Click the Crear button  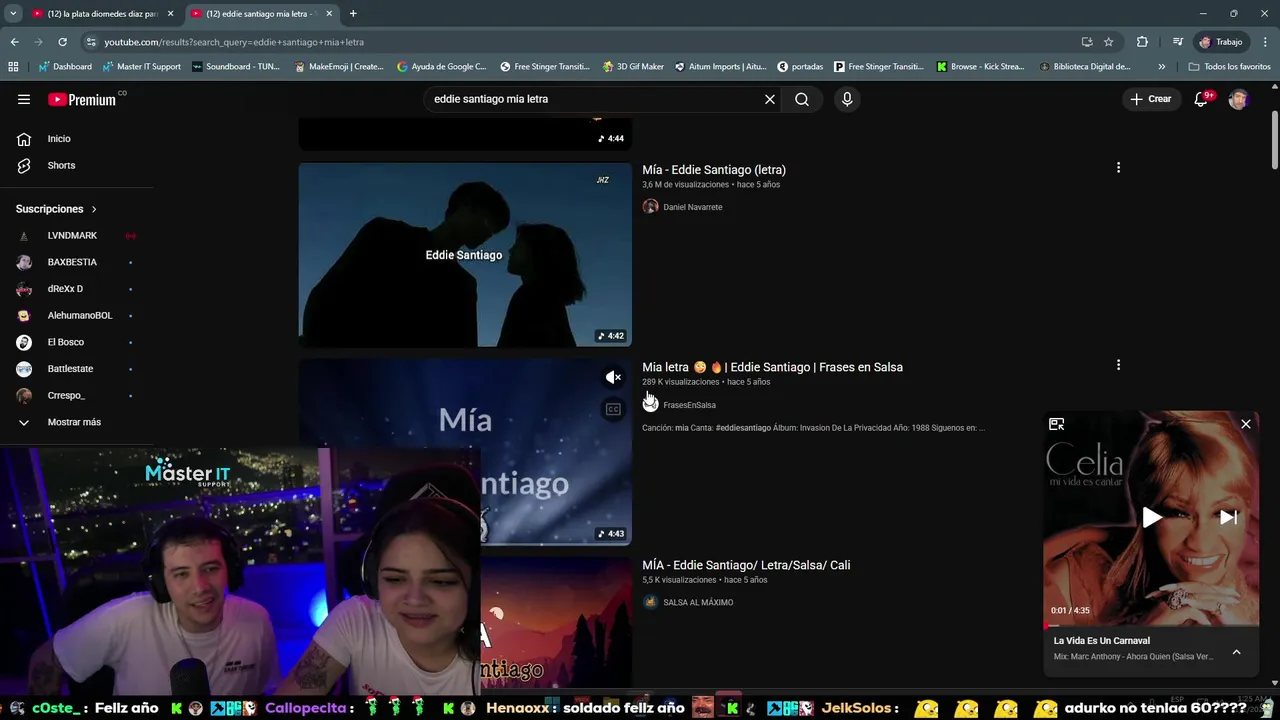[1150, 99]
